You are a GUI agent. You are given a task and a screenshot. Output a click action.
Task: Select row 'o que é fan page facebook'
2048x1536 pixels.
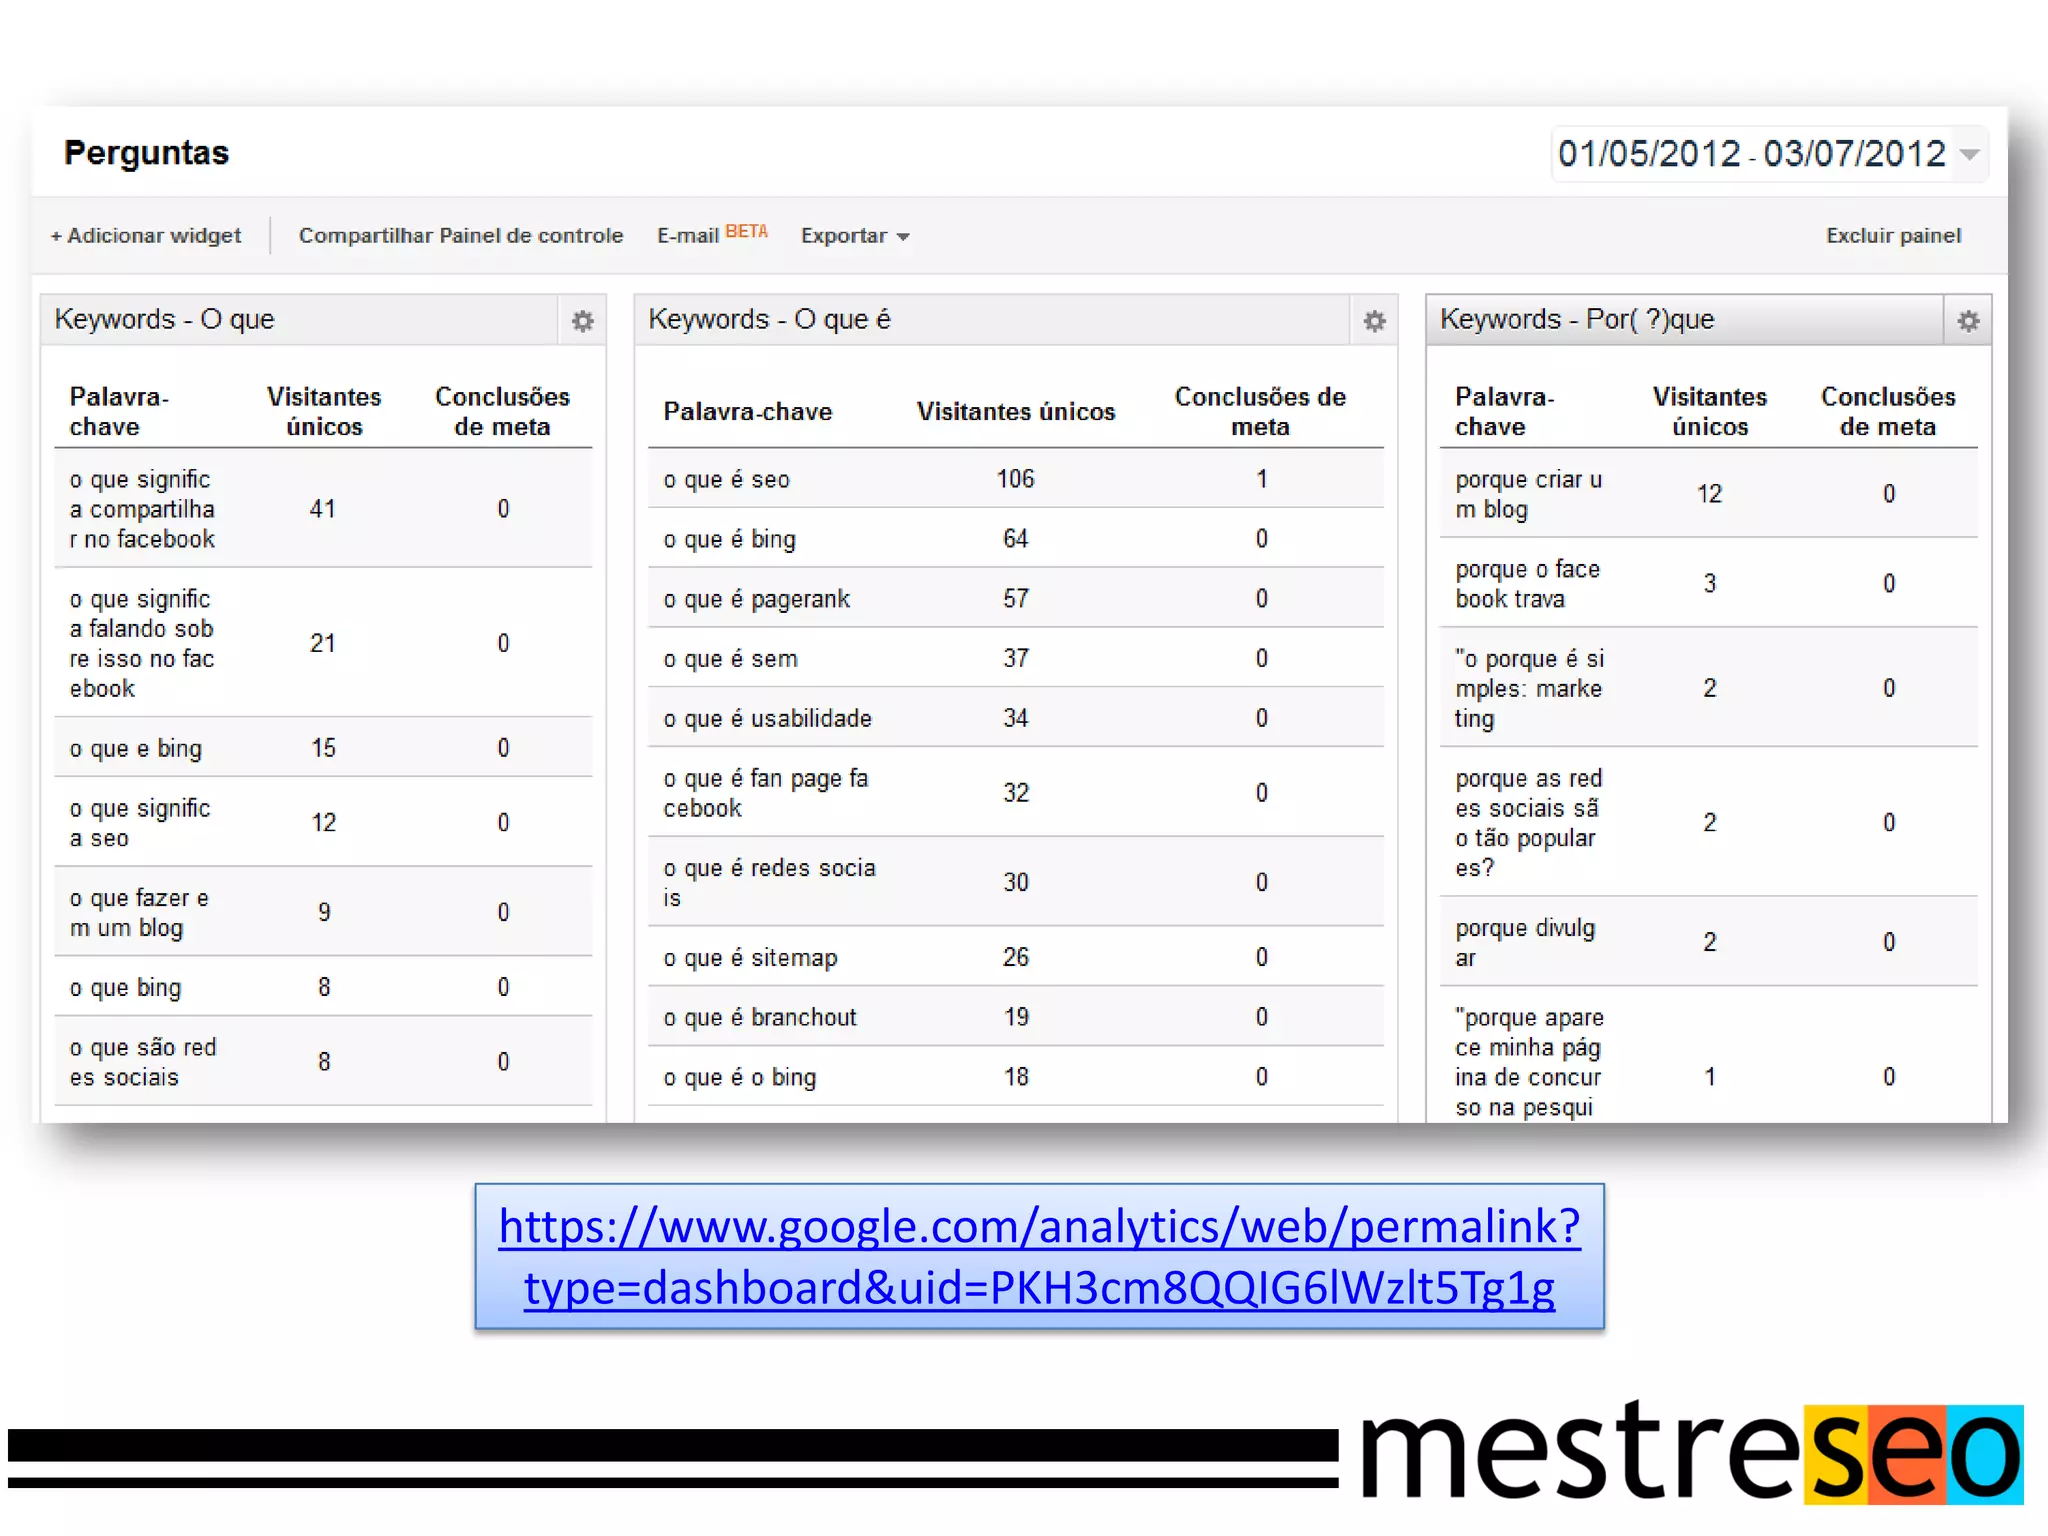(x=1015, y=793)
